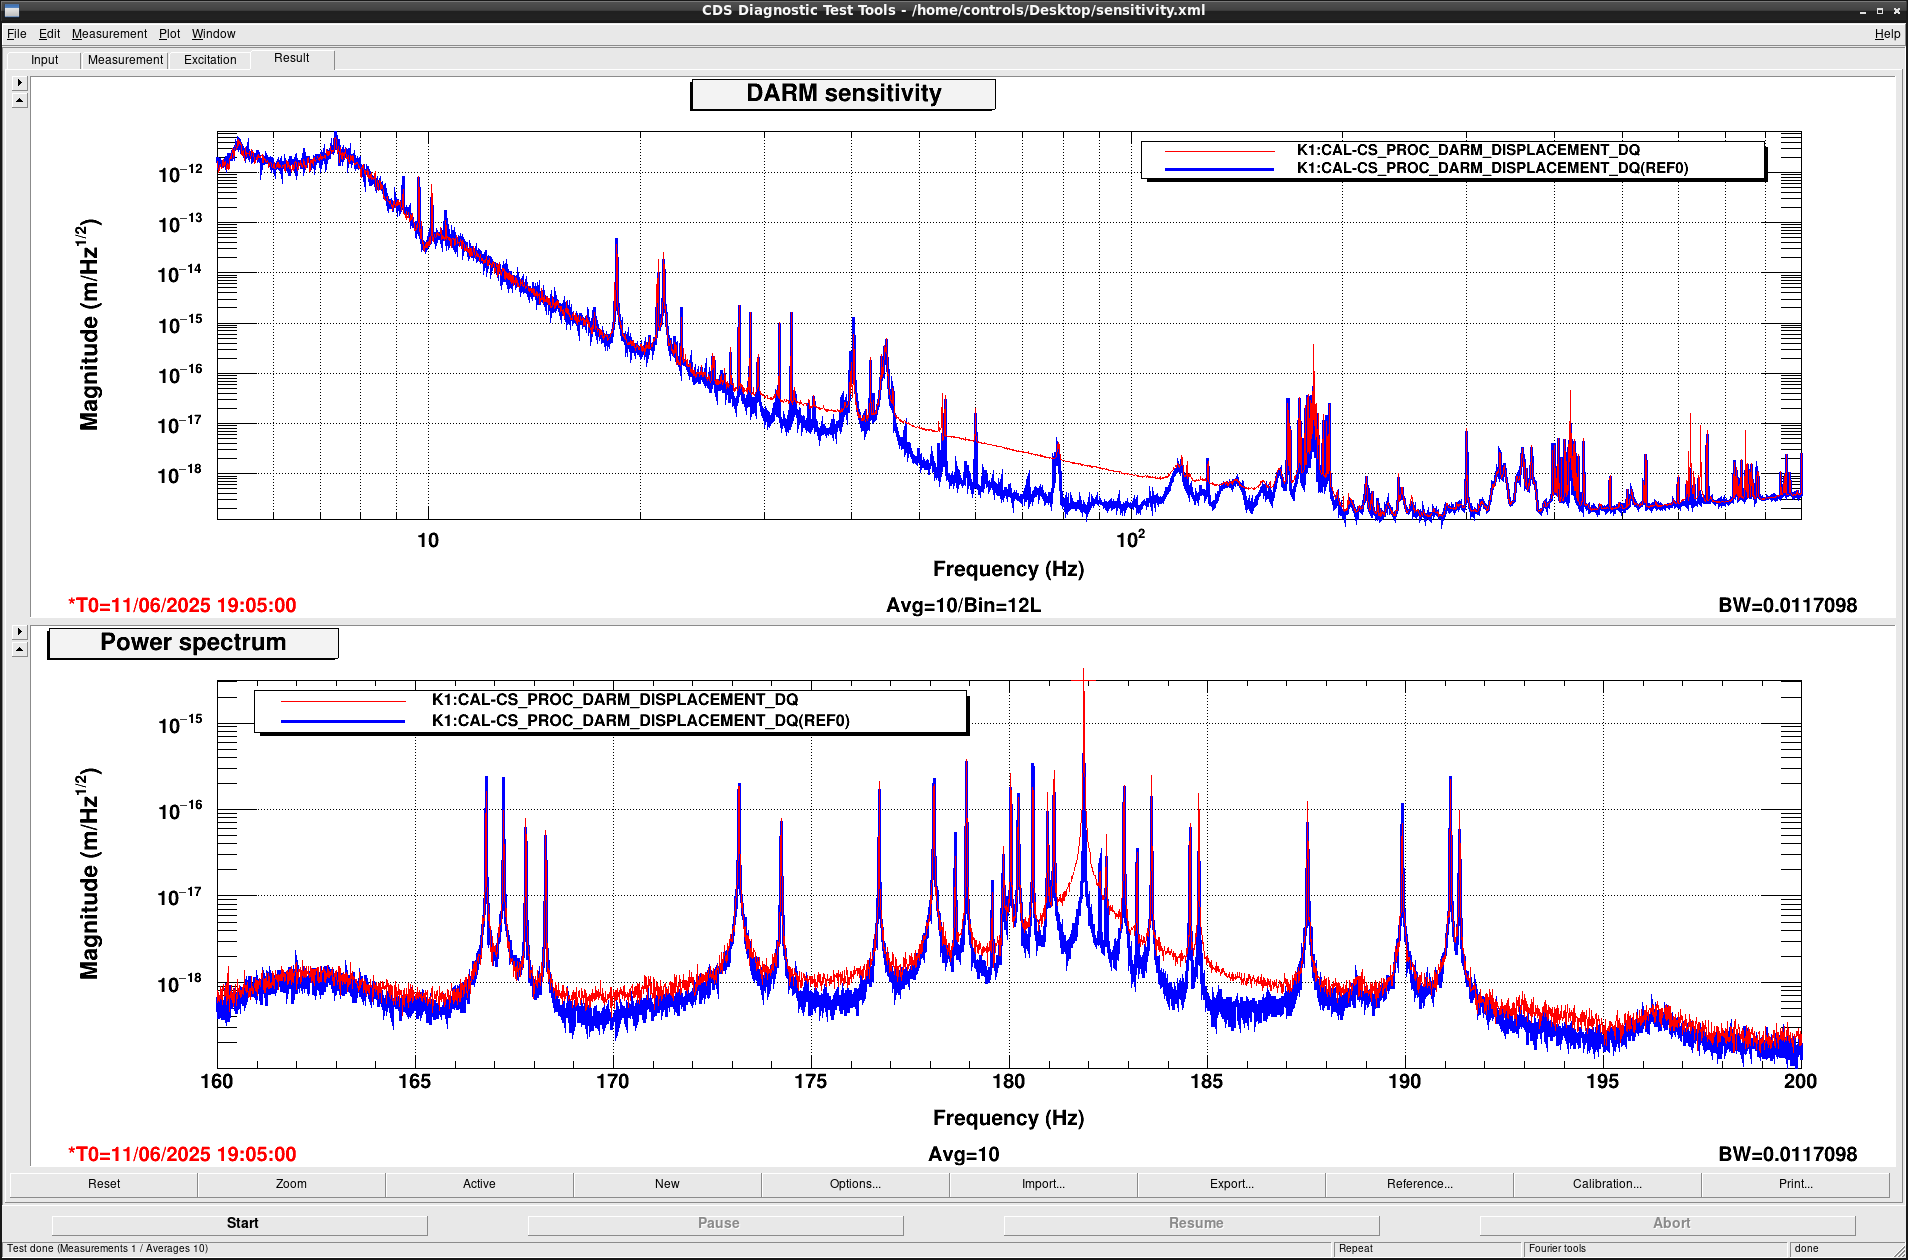This screenshot has height=1260, width=1908.
Task: Click bottom plot up-arrow panel button
Action: [19, 649]
